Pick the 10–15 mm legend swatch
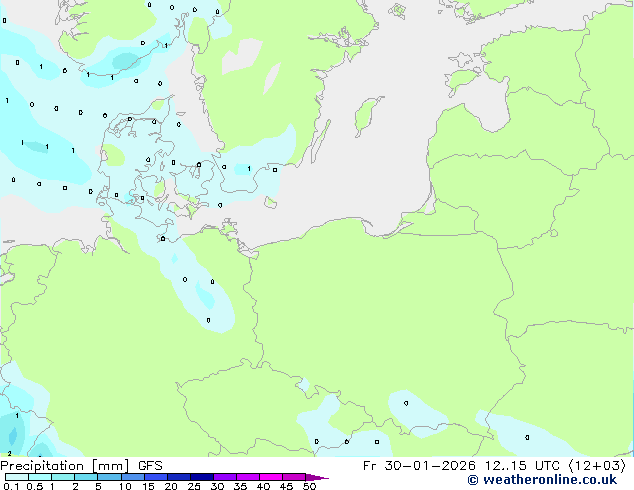Viewport: 634px width, 490px height. pos(133,477)
